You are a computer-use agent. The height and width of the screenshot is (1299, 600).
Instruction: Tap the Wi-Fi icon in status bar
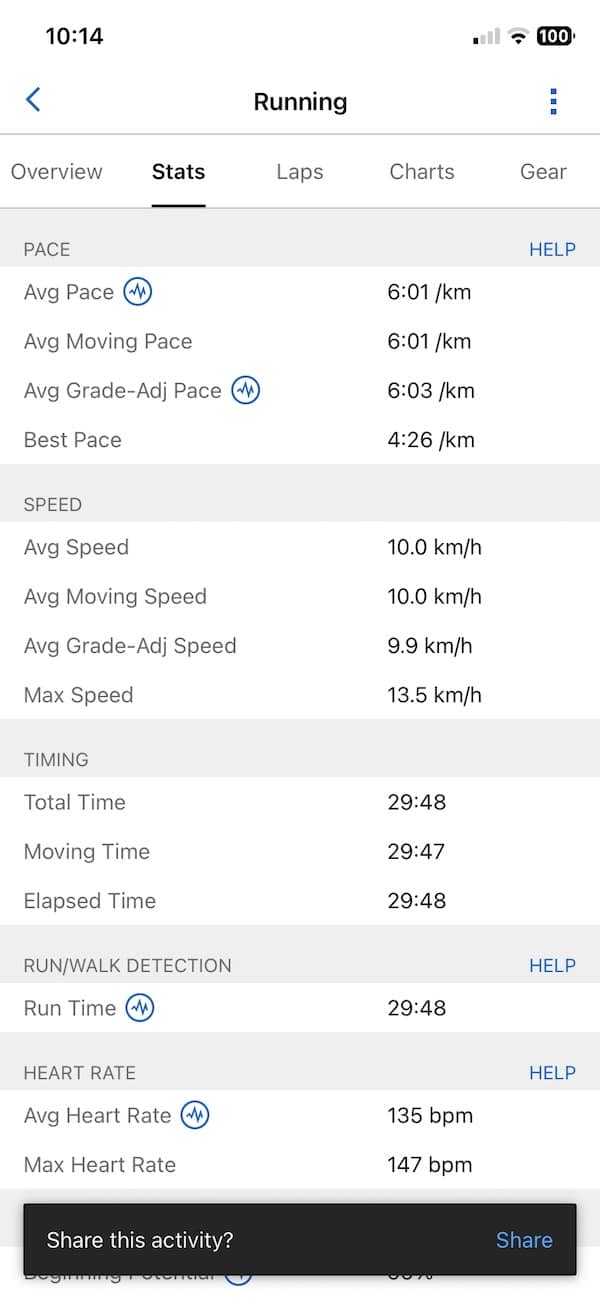pos(517,36)
